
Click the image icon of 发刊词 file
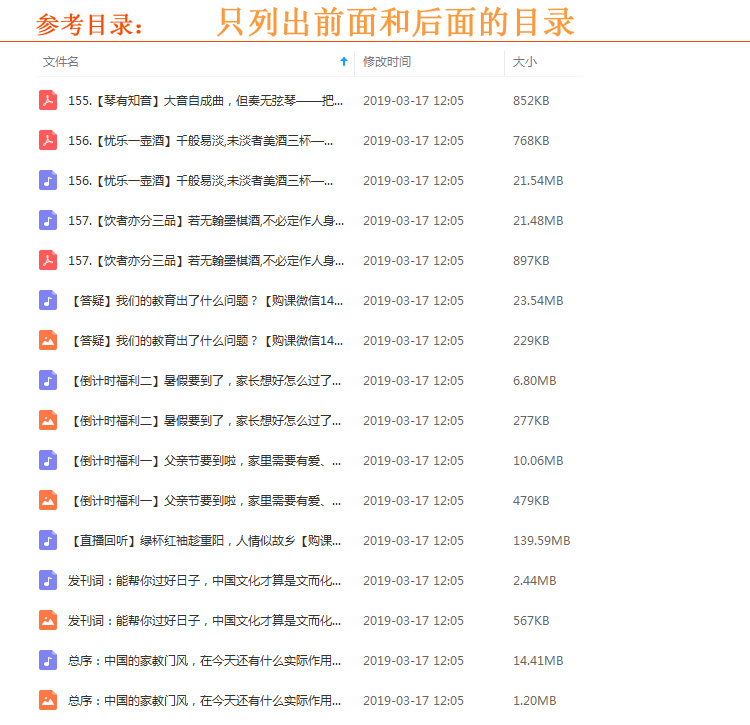(x=48, y=620)
